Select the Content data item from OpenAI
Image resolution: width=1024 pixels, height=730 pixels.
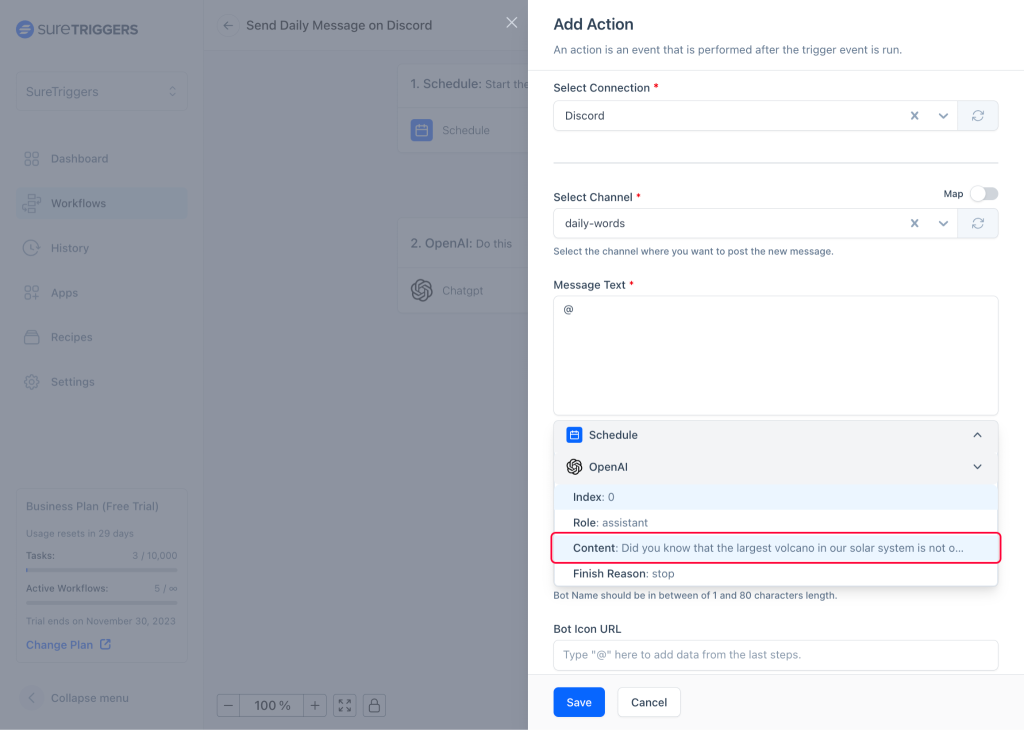[775, 547]
